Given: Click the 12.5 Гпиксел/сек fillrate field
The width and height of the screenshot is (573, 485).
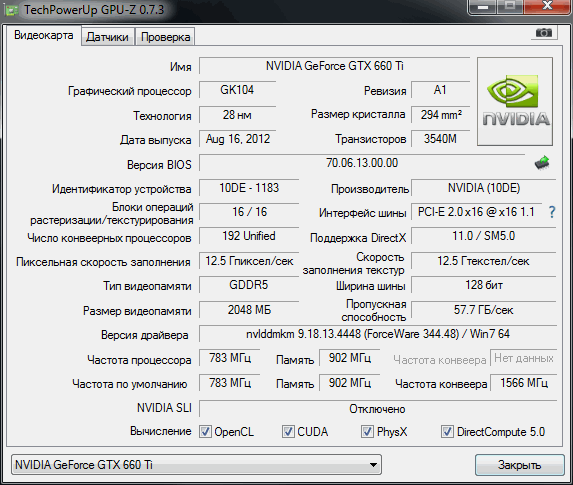Looking at the screenshot, I should [x=249, y=261].
